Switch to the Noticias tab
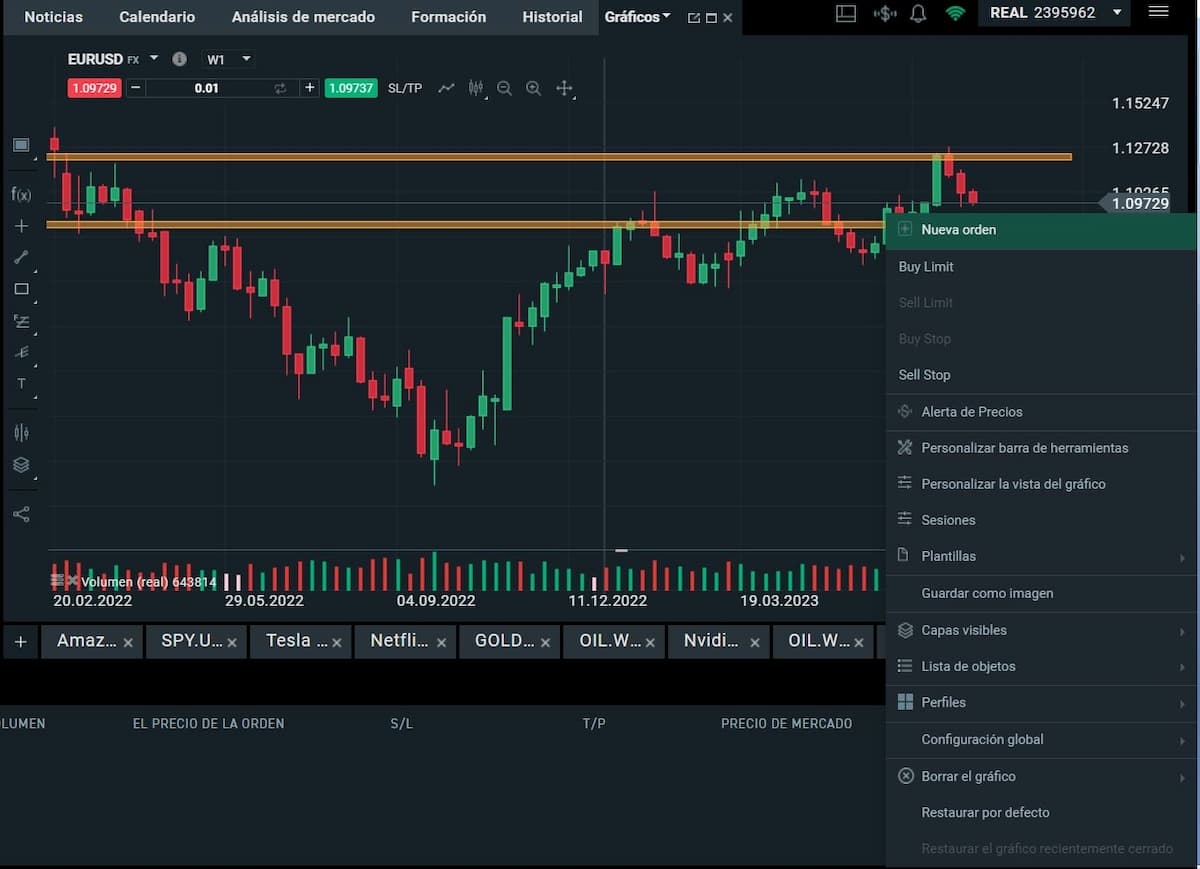This screenshot has width=1200, height=869. (54, 17)
